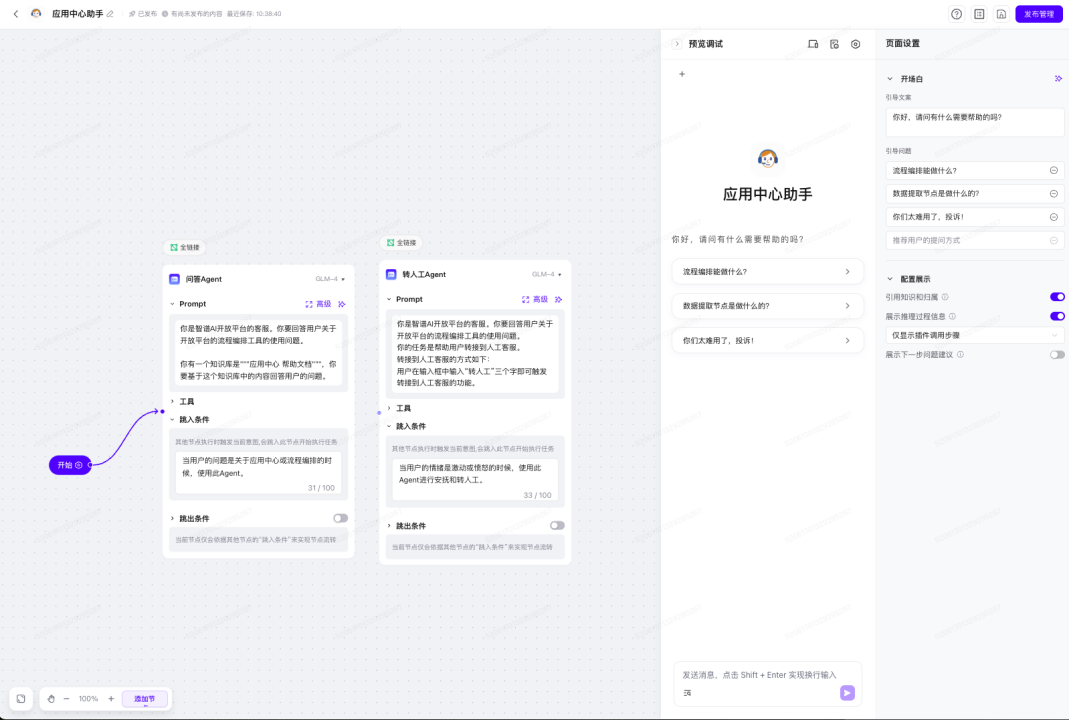Click the AI optimize icon beside 开场白
The height and width of the screenshot is (720, 1069).
pos(1058,78)
